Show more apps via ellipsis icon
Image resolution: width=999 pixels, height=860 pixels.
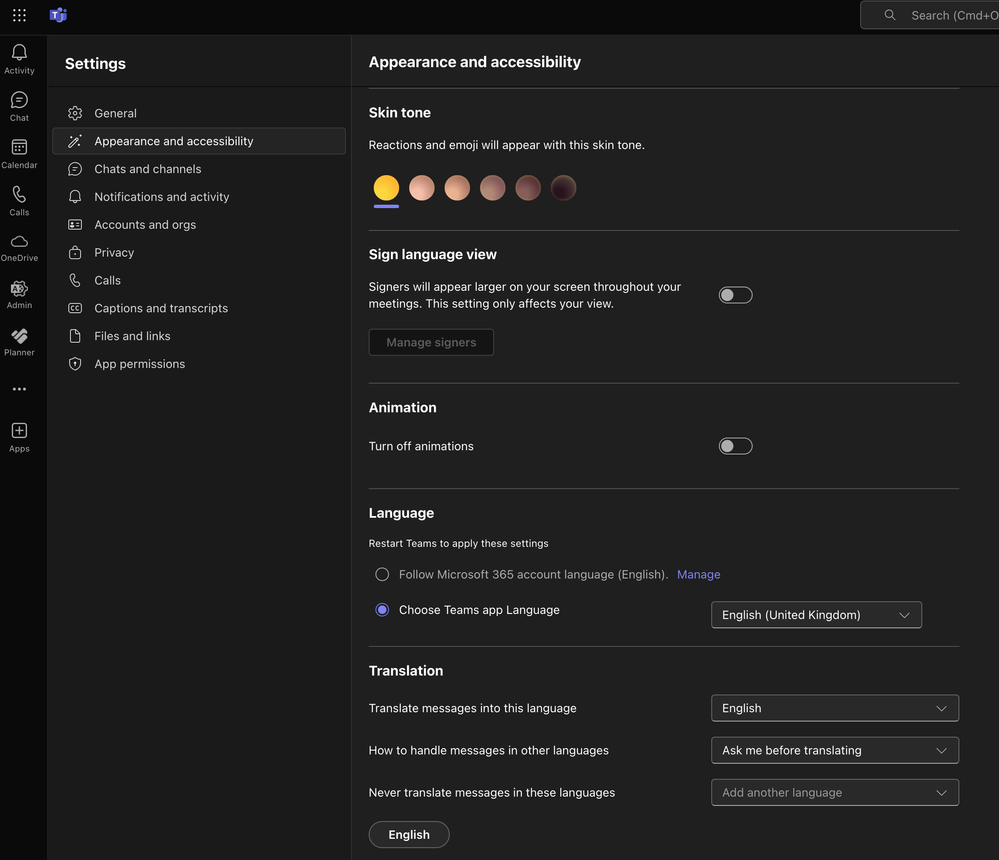point(19,389)
